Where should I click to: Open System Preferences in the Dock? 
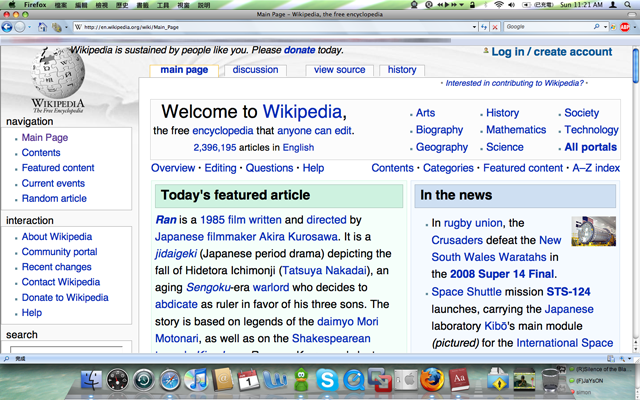pyautogui.click(x=406, y=380)
